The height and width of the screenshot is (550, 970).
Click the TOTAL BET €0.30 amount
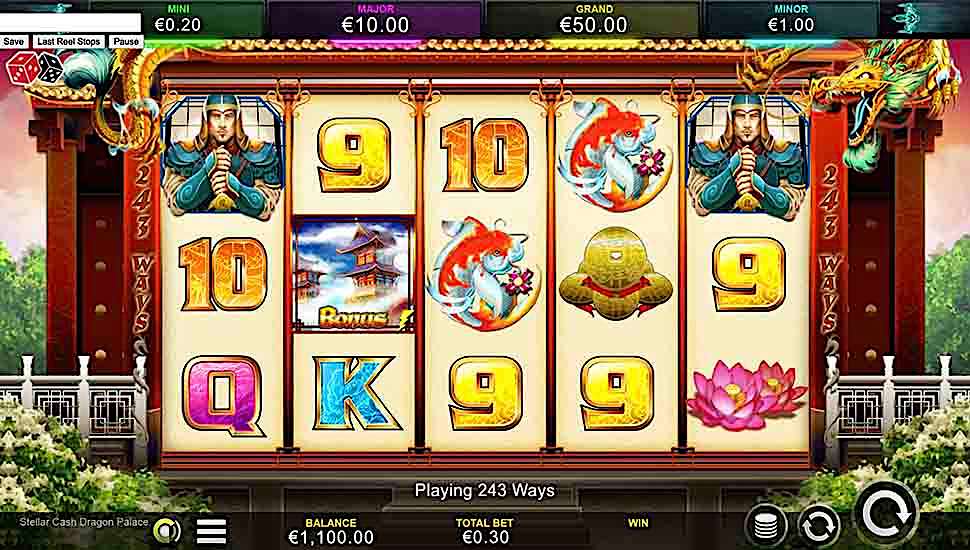coord(486,537)
